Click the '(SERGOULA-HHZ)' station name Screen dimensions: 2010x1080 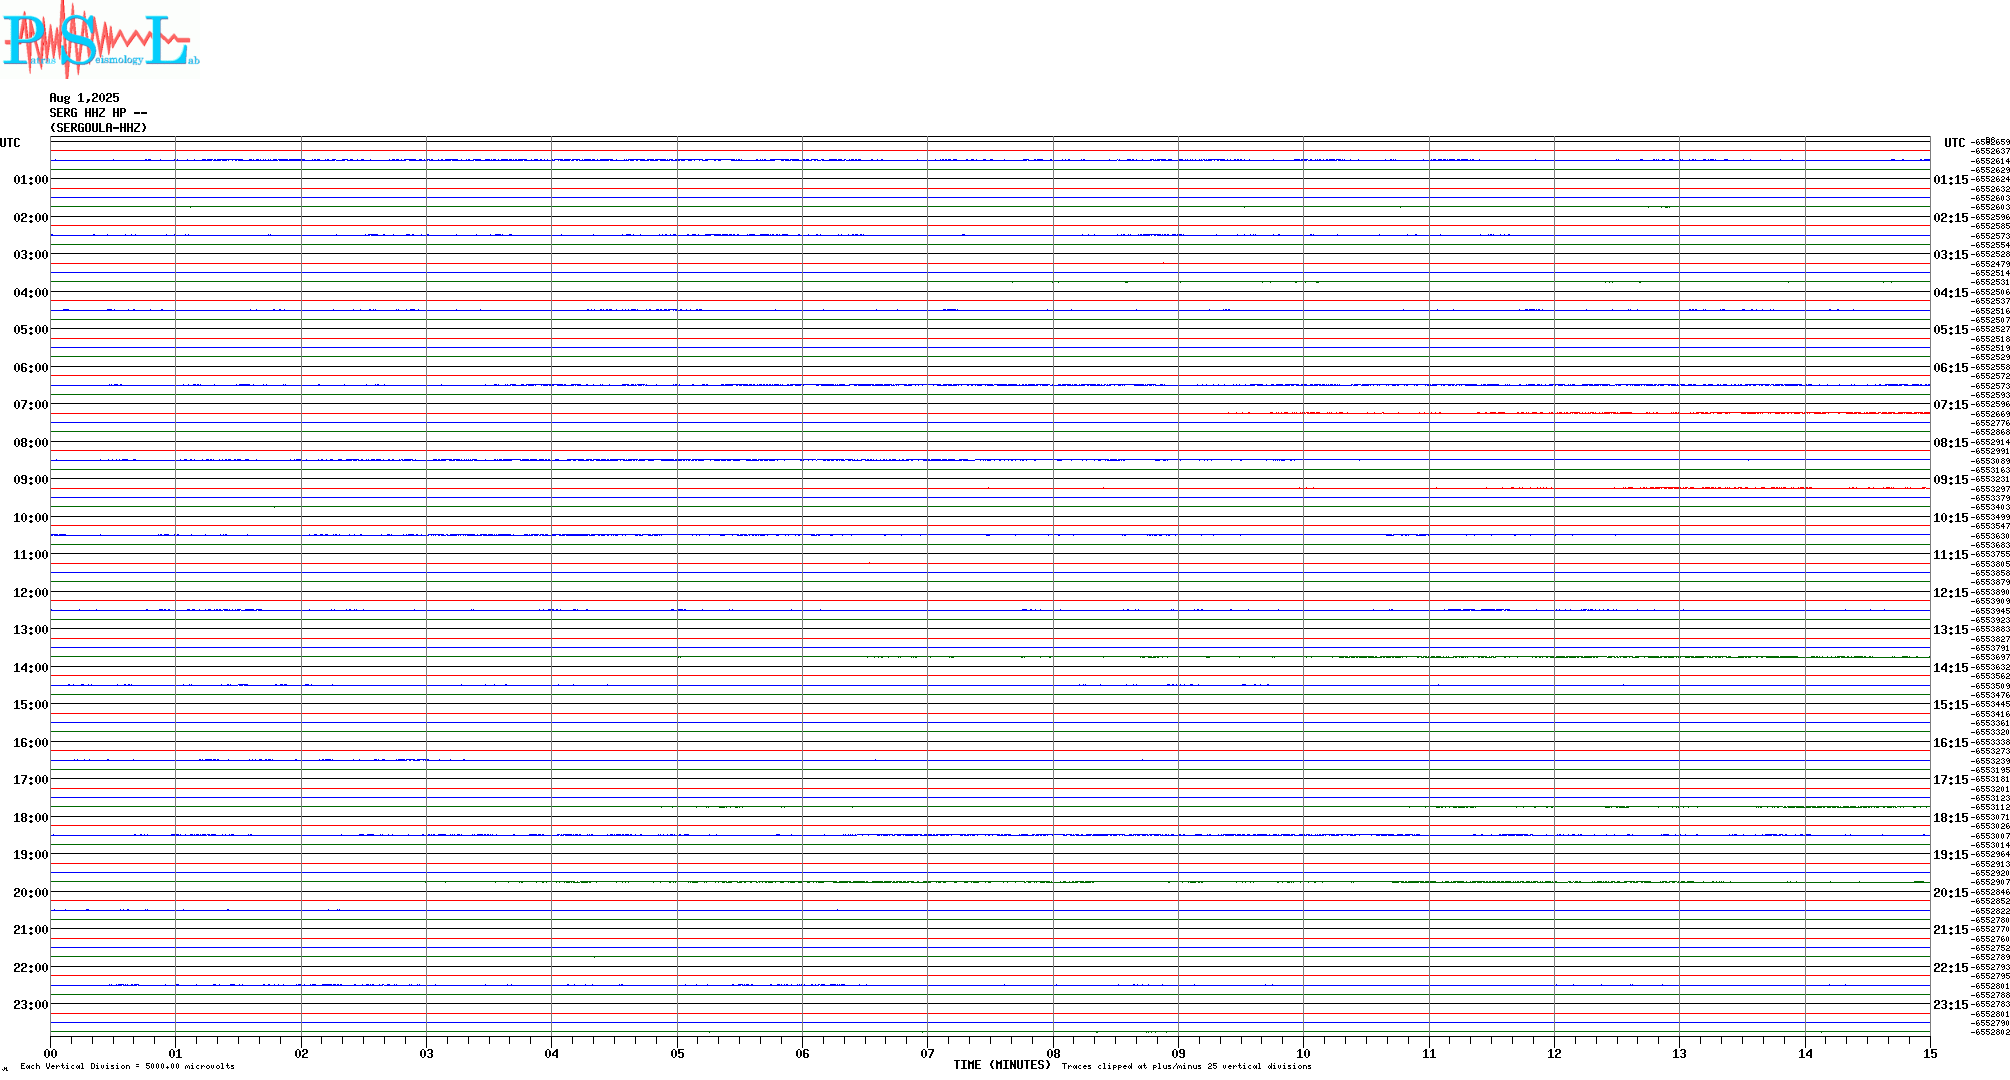(99, 128)
